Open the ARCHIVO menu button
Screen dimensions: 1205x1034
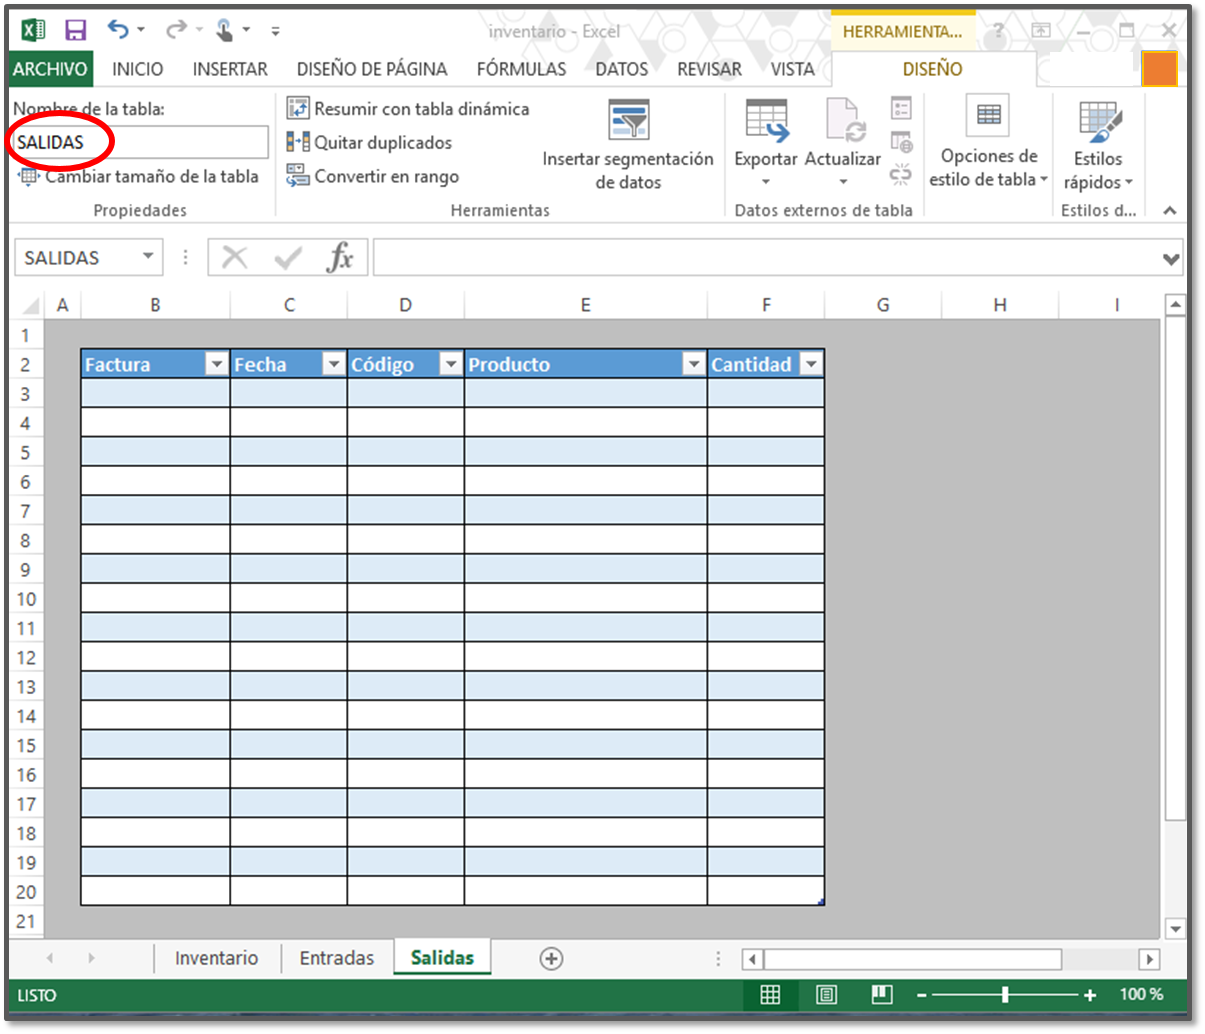point(50,69)
